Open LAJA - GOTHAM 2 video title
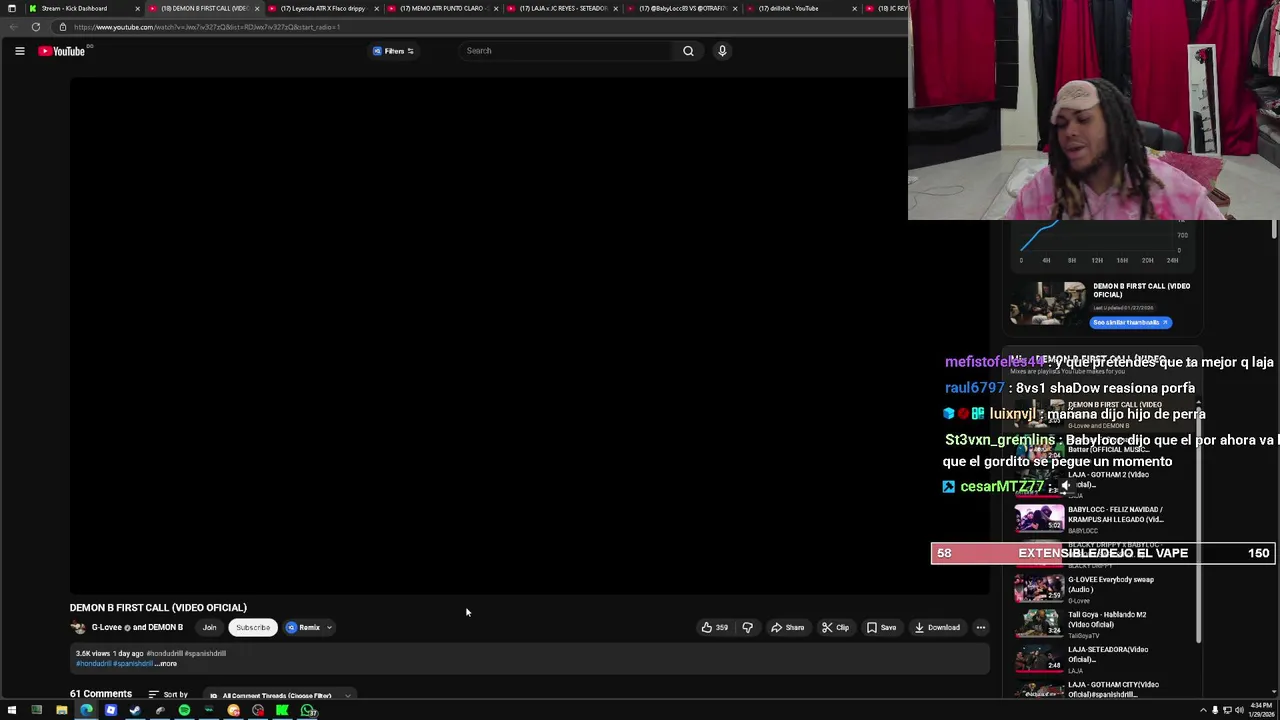This screenshot has height=720, width=1280. point(1108,479)
